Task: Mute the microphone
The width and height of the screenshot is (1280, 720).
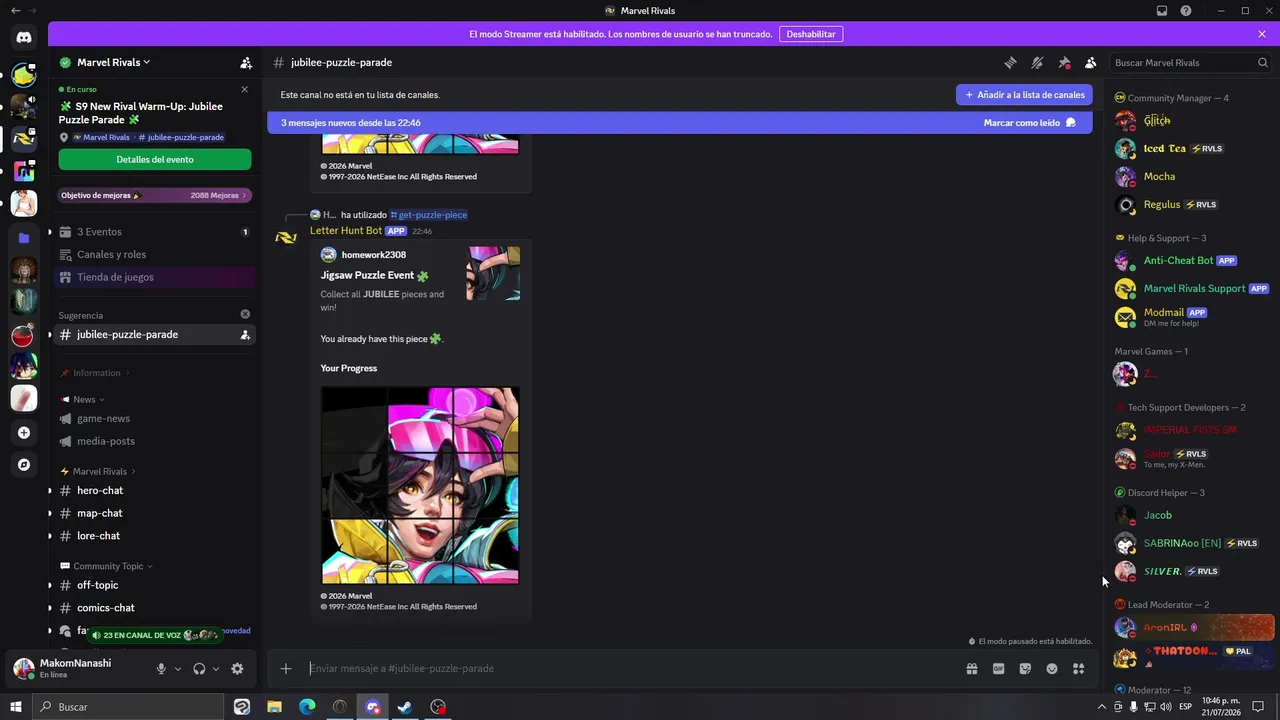Action: pyautogui.click(x=161, y=669)
